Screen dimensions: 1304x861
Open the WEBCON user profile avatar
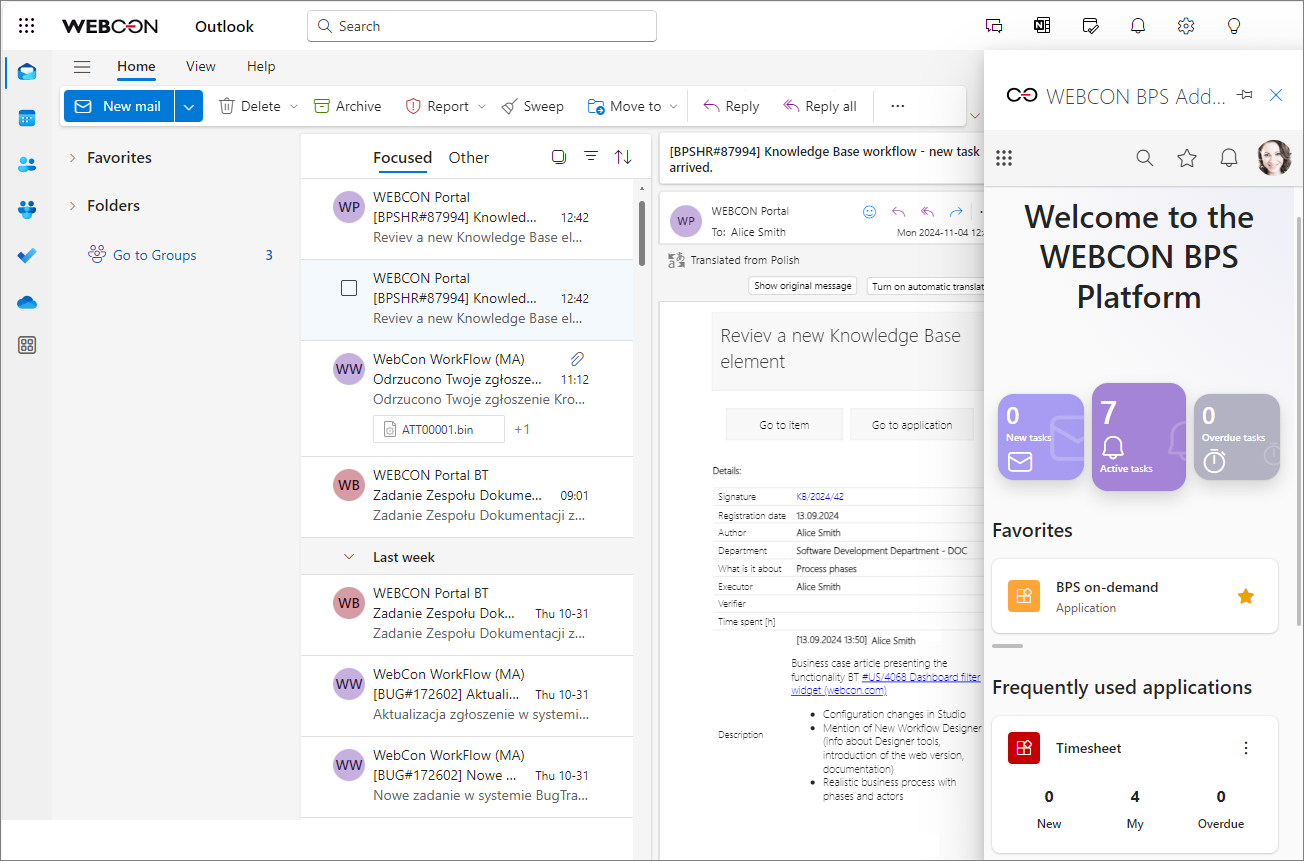pyautogui.click(x=1274, y=158)
